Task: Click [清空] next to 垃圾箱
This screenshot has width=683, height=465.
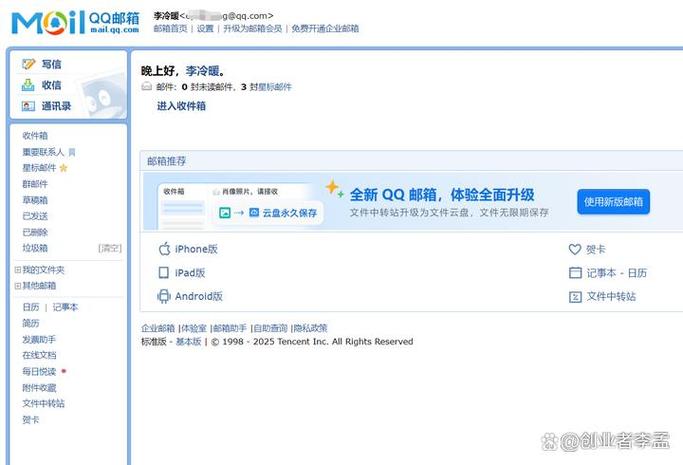Action: tap(110, 248)
